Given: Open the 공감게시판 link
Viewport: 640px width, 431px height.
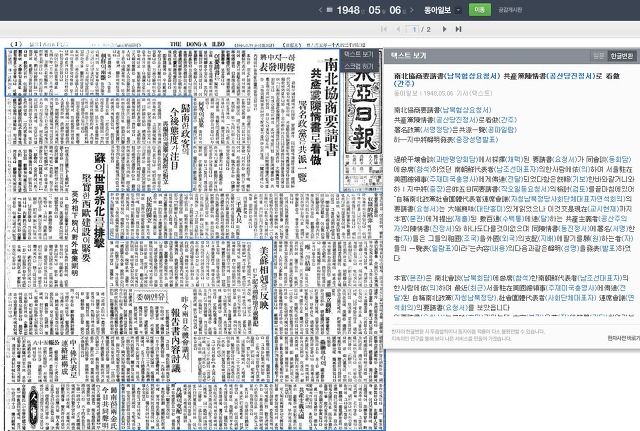Looking at the screenshot, I should 510,10.
